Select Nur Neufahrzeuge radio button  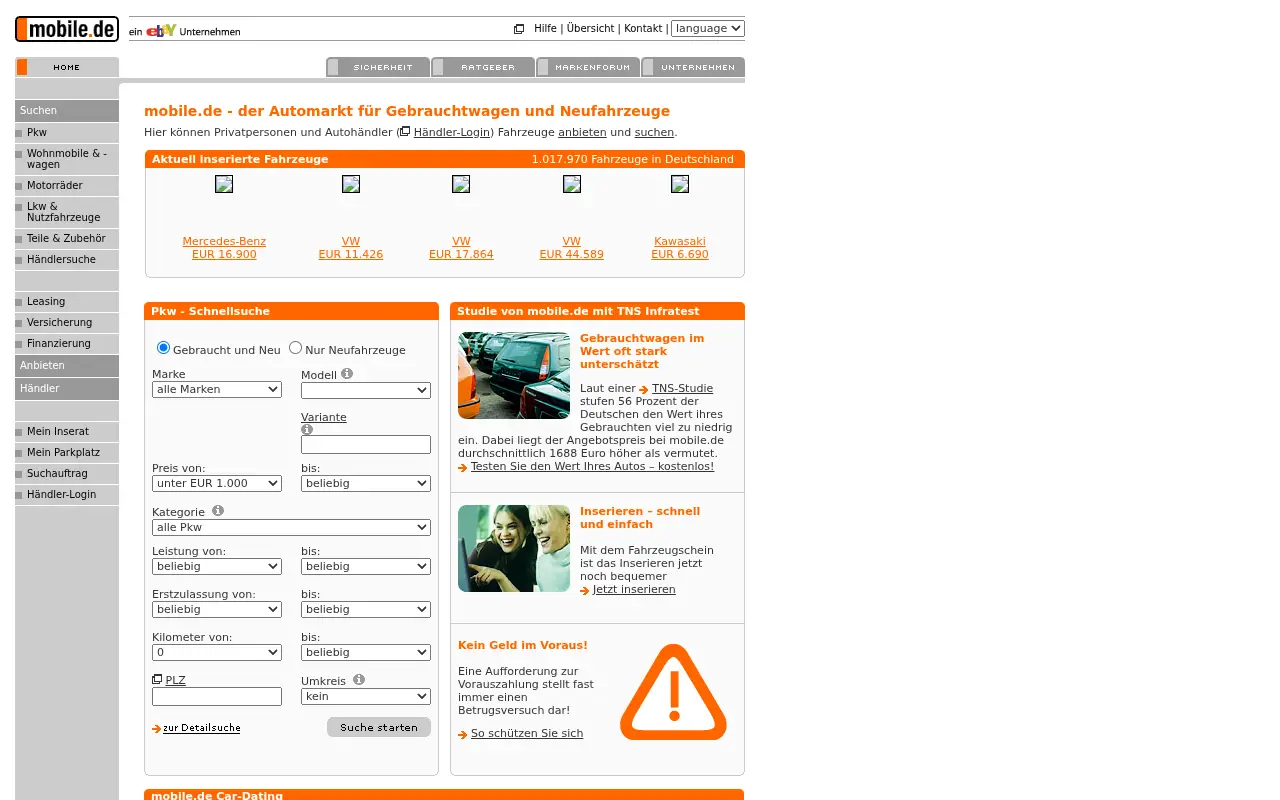point(295,348)
